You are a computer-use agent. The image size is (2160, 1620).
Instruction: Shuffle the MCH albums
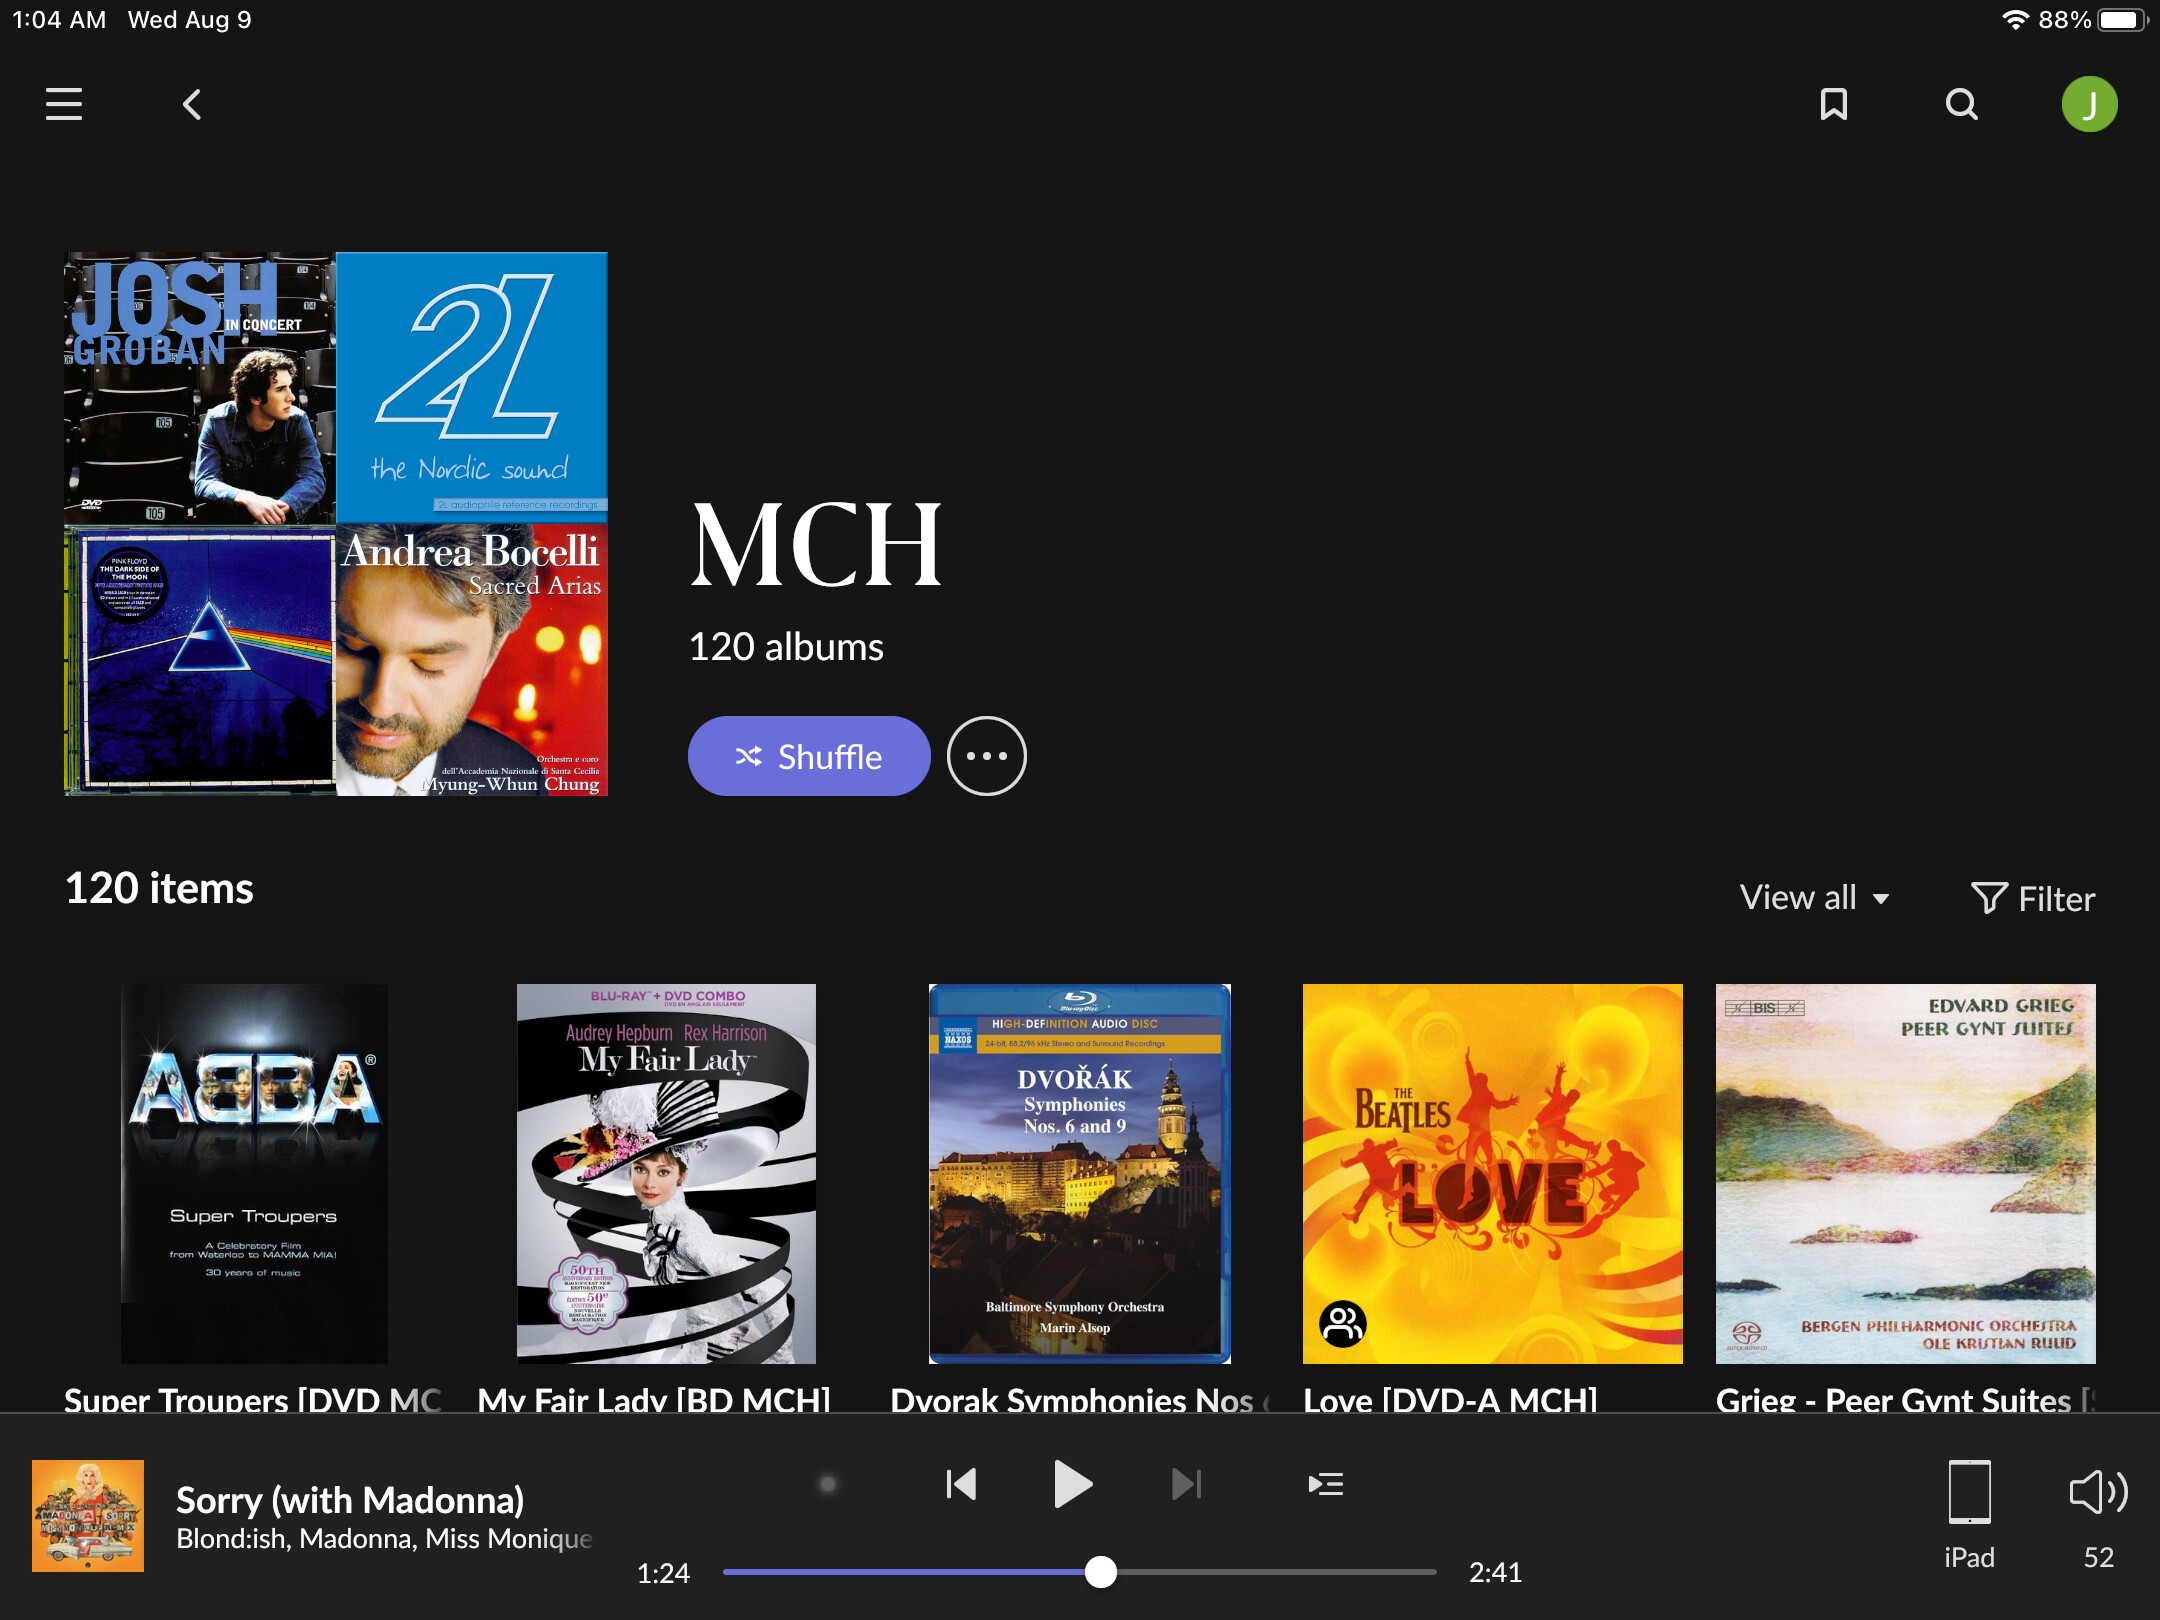click(808, 756)
